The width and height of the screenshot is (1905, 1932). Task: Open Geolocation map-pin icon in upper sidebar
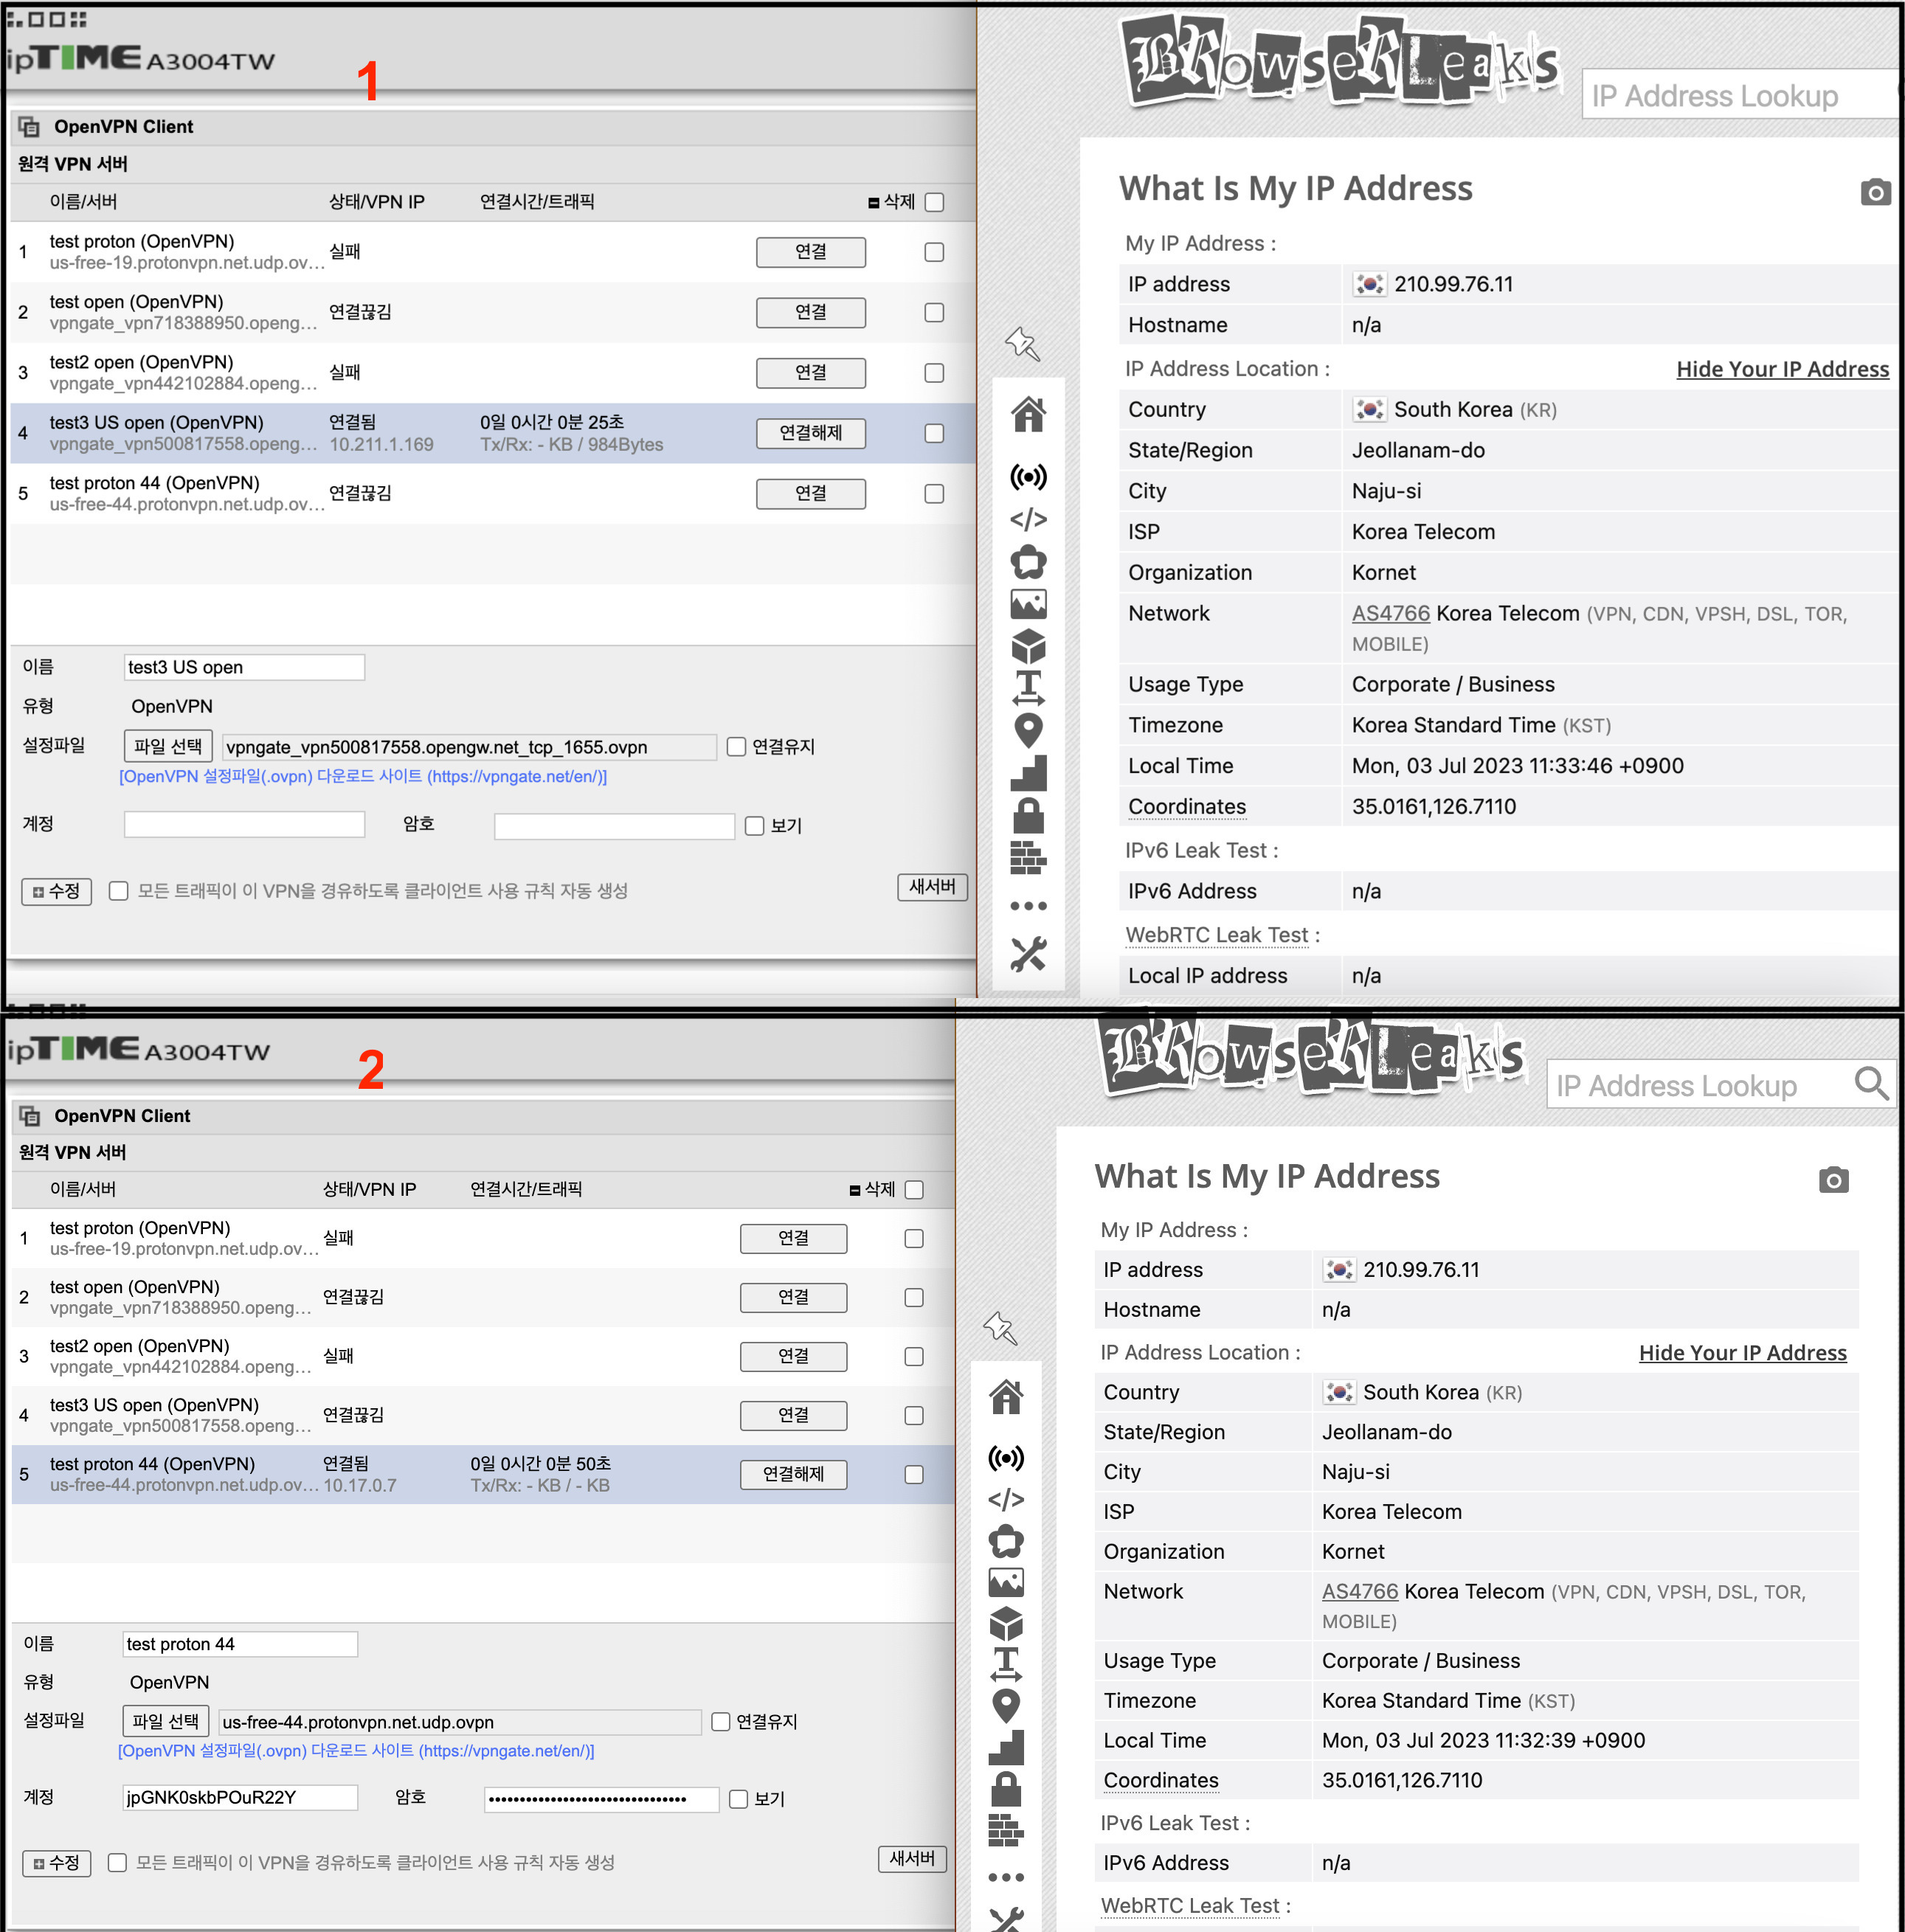point(1028,731)
